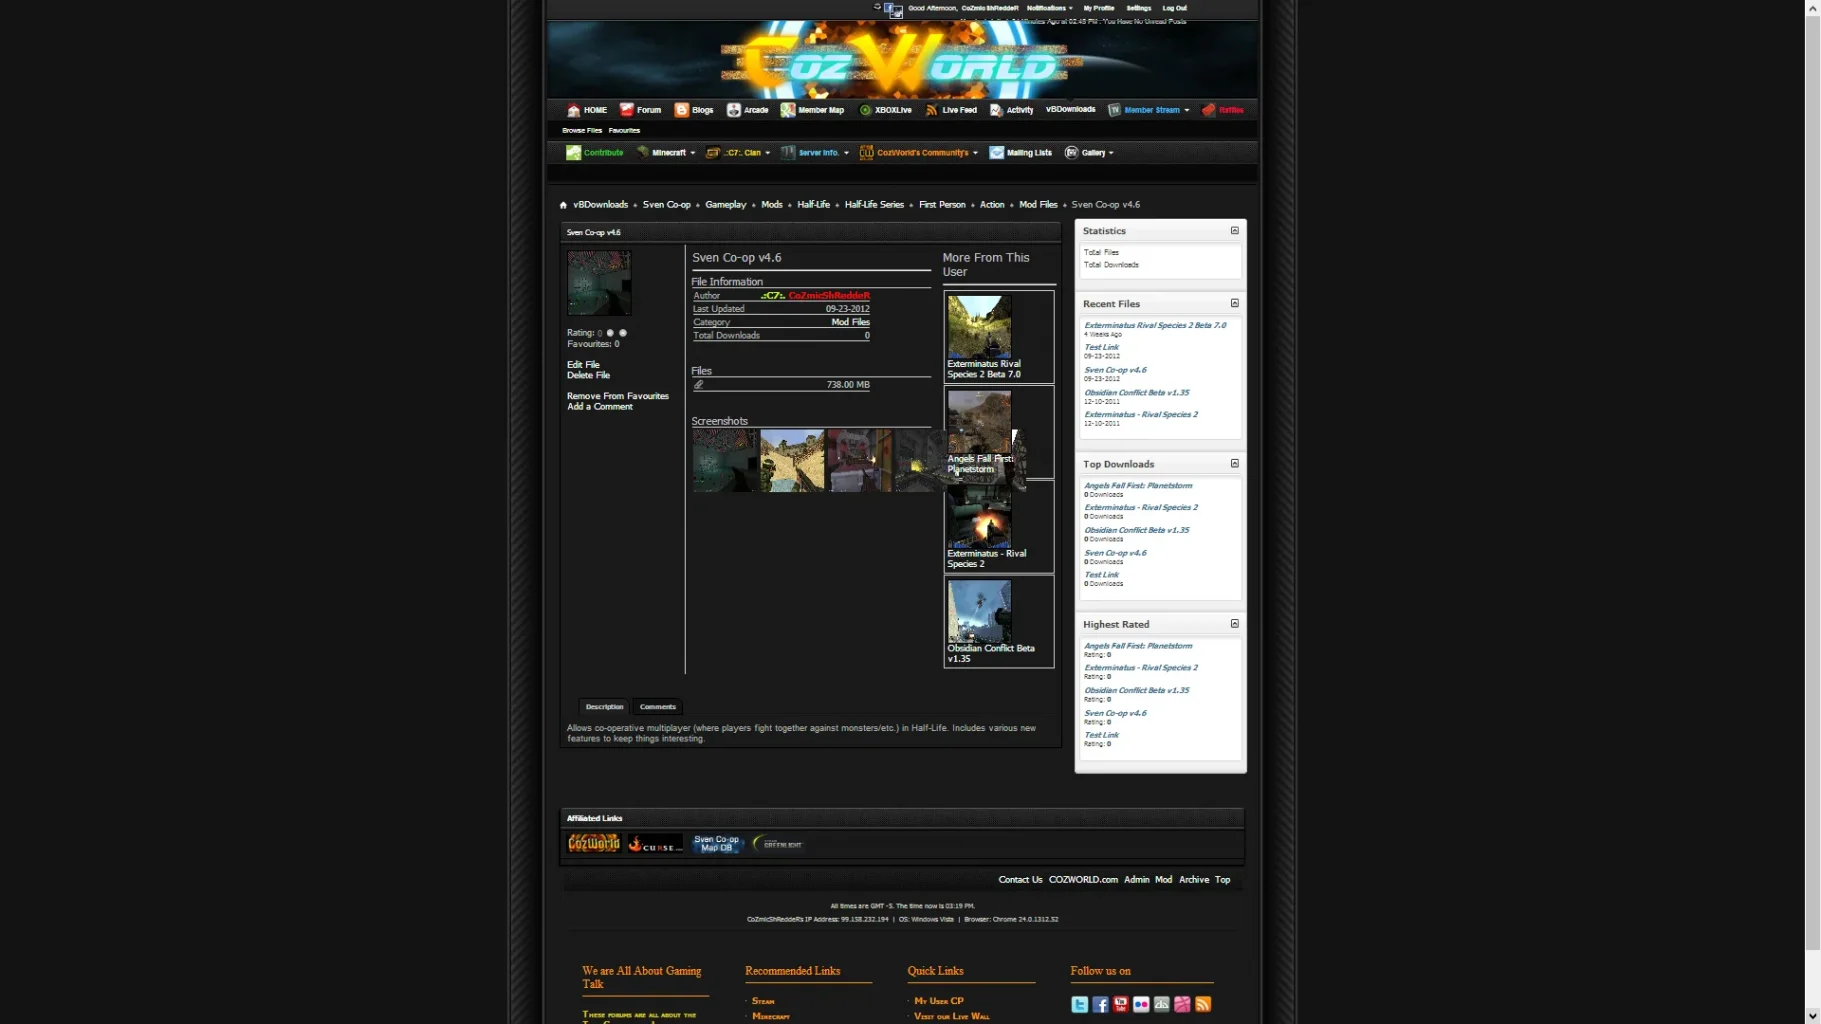Click the XBOXLive green icon
Viewport: 1821px width, 1024px height.
[865, 110]
